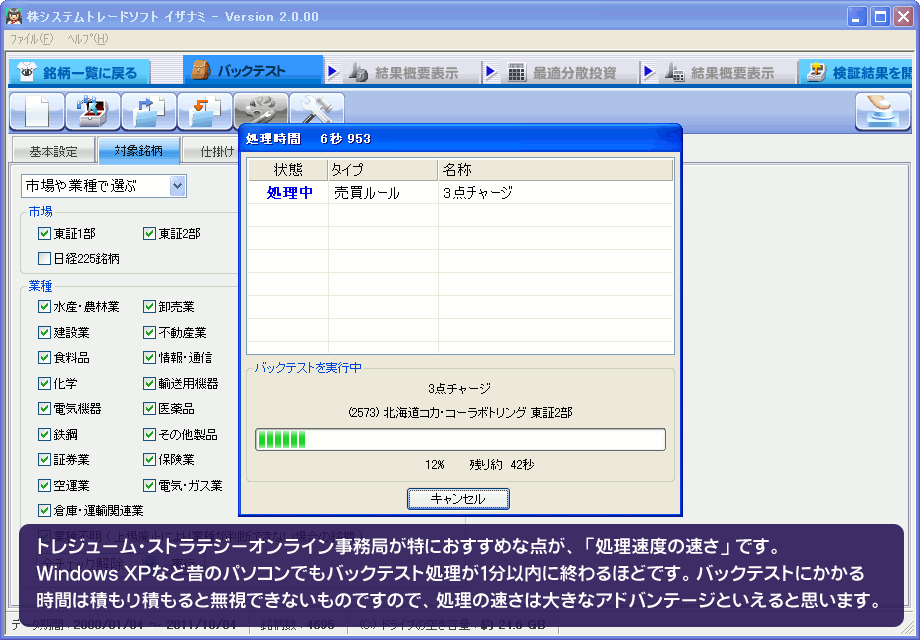
Task: Click the hand-pressing-button icon at toolbar right
Action: tap(883, 111)
